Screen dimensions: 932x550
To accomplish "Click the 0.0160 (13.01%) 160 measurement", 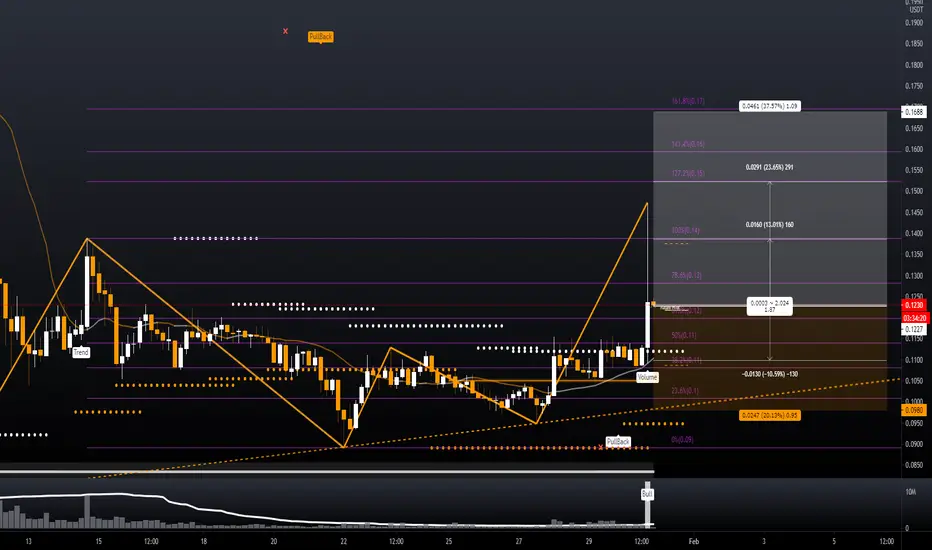I will click(x=769, y=225).
